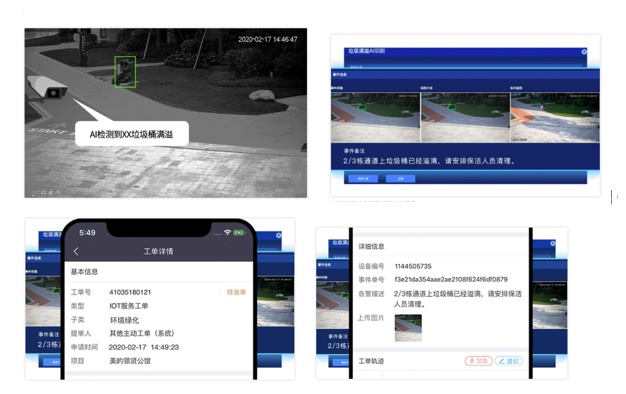The height and width of the screenshot is (394, 626).
Task: Click the left blue button under 事件备注
Action: point(363,178)
